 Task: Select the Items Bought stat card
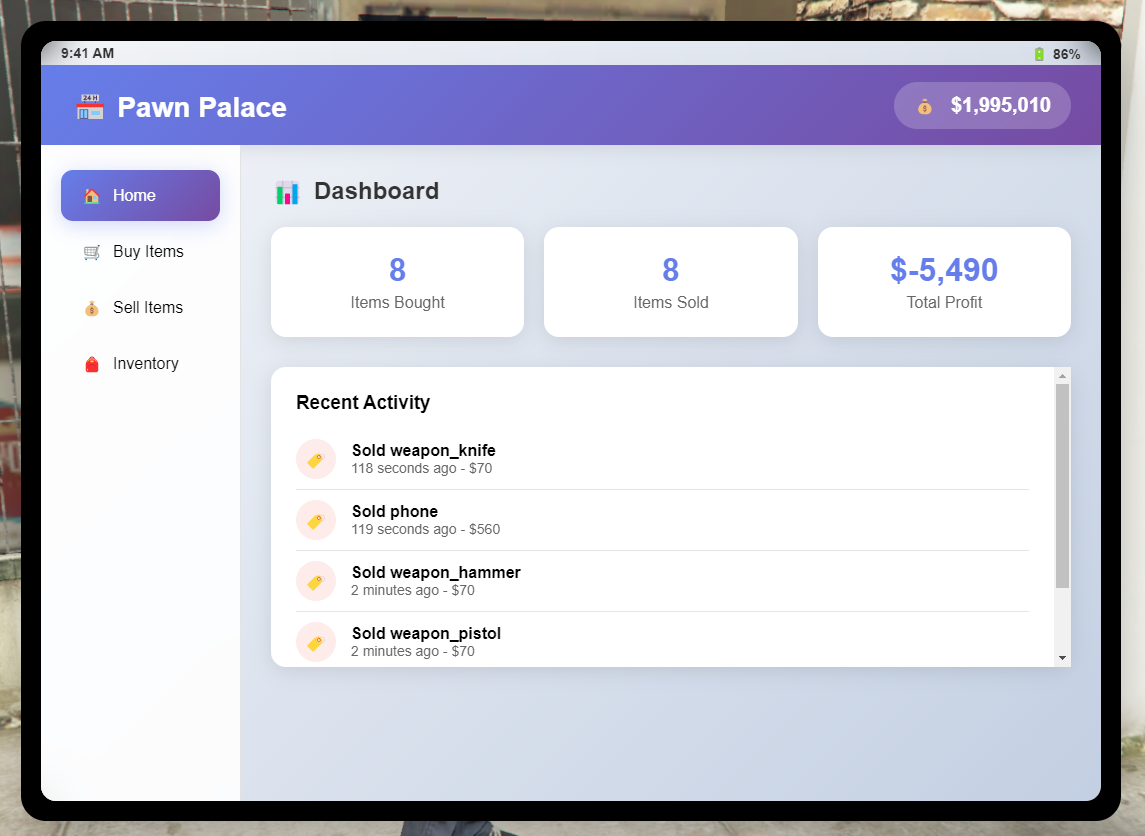coord(397,282)
